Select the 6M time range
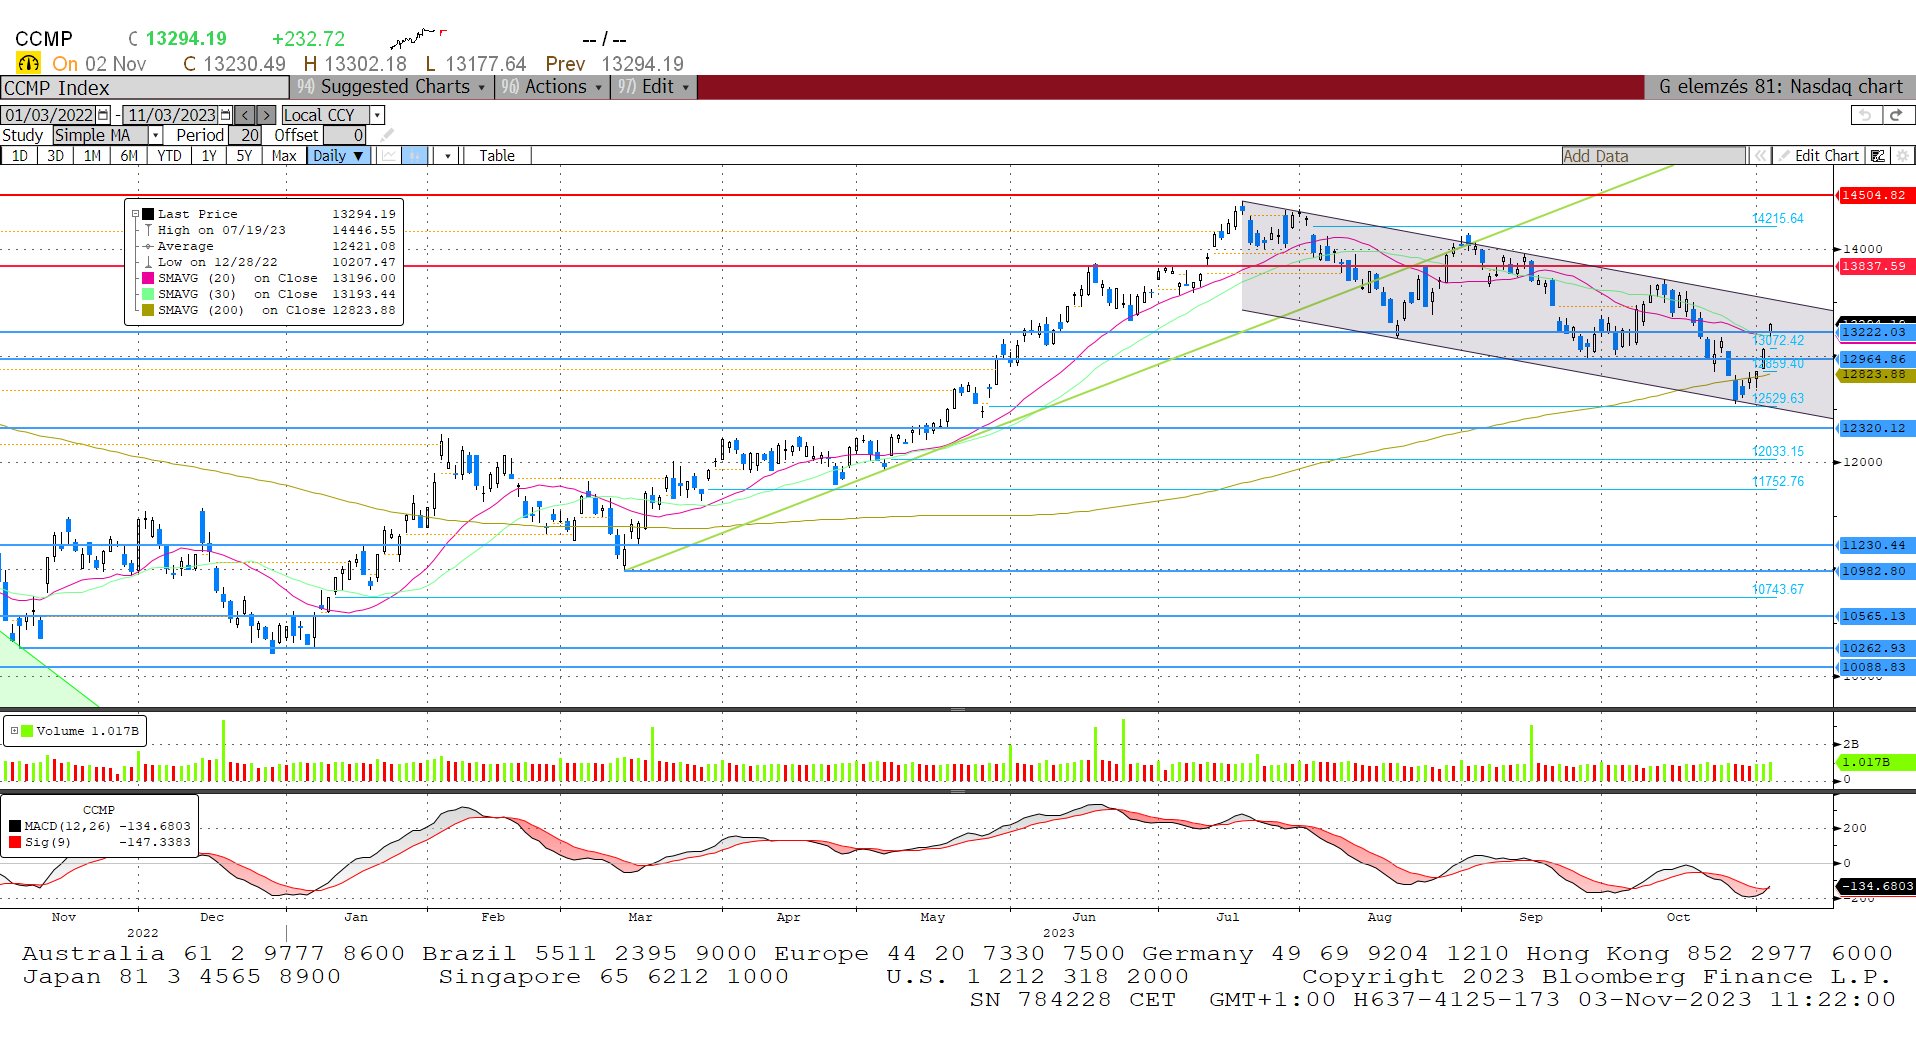Screen dimensions: 1916x1051 (x=129, y=156)
